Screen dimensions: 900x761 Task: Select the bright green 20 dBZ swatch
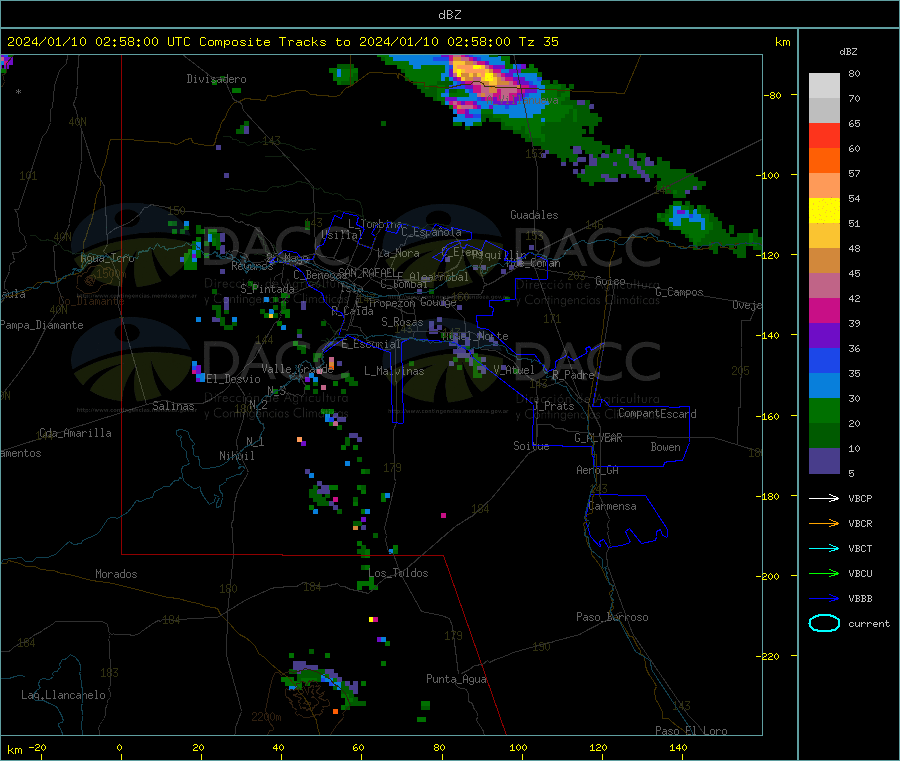[824, 410]
